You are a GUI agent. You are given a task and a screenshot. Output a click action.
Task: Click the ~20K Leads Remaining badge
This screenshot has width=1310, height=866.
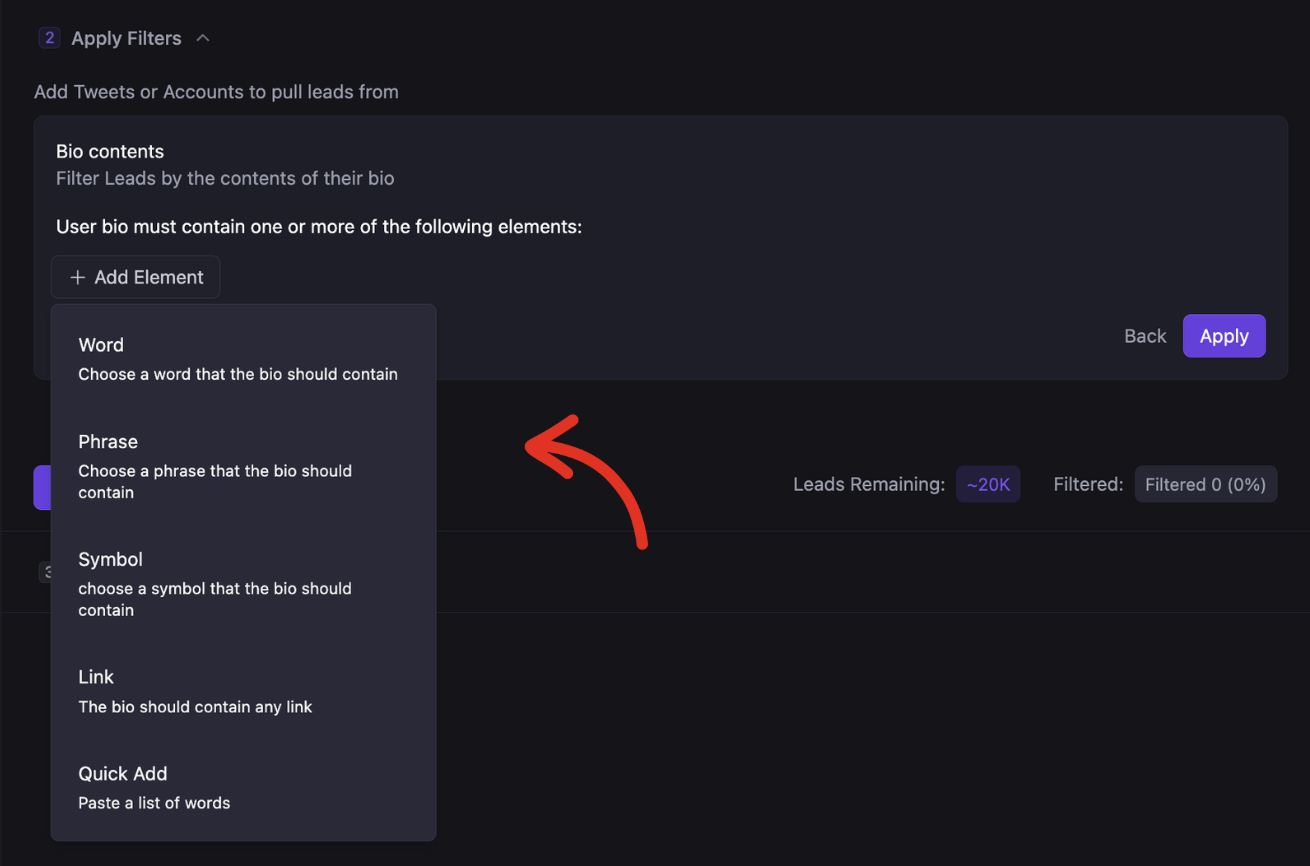coord(988,485)
